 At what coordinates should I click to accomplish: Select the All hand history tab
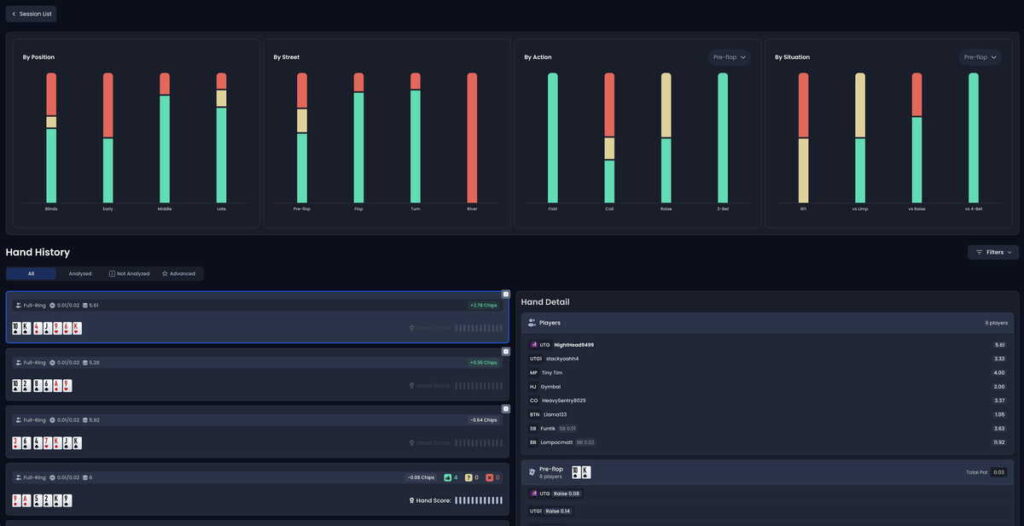[x=31, y=274]
